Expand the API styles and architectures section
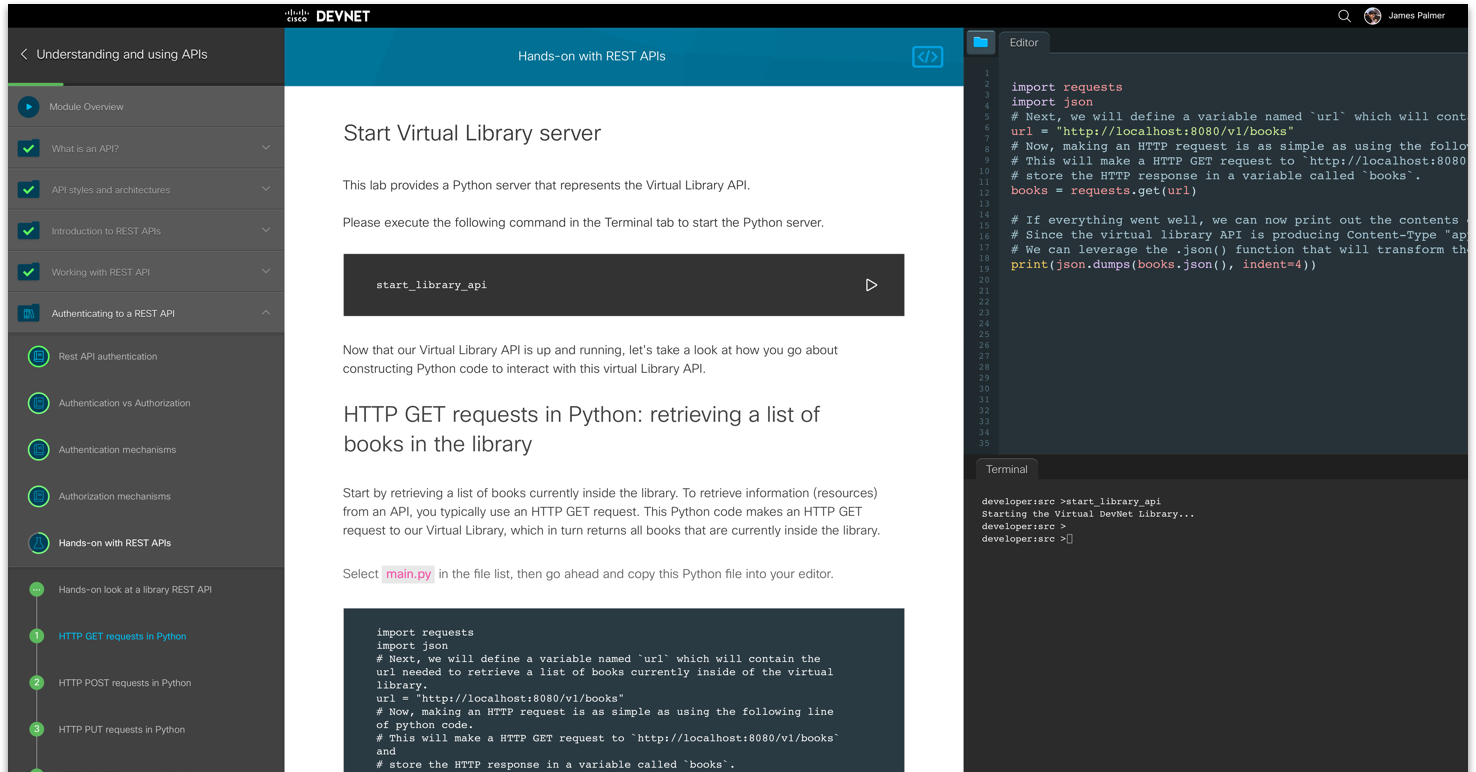Viewport: 1476px width, 772px height. (x=265, y=189)
